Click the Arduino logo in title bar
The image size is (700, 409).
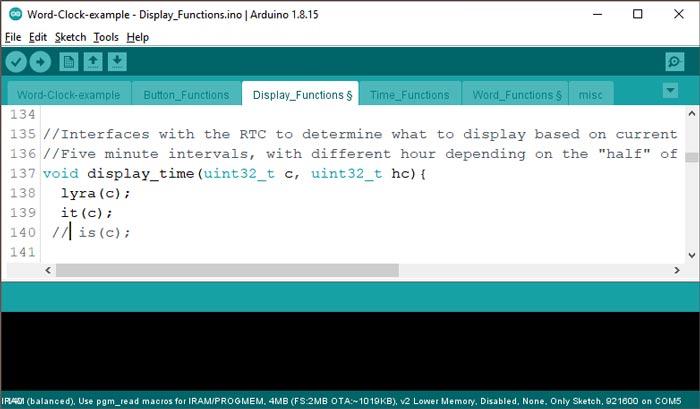[x=13, y=14]
